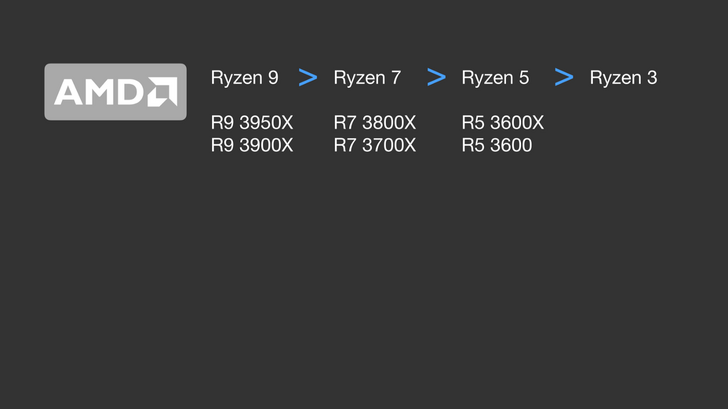Image resolution: width=728 pixels, height=409 pixels.
Task: Select the Ryzen 9 heading
Action: pyautogui.click(x=245, y=78)
